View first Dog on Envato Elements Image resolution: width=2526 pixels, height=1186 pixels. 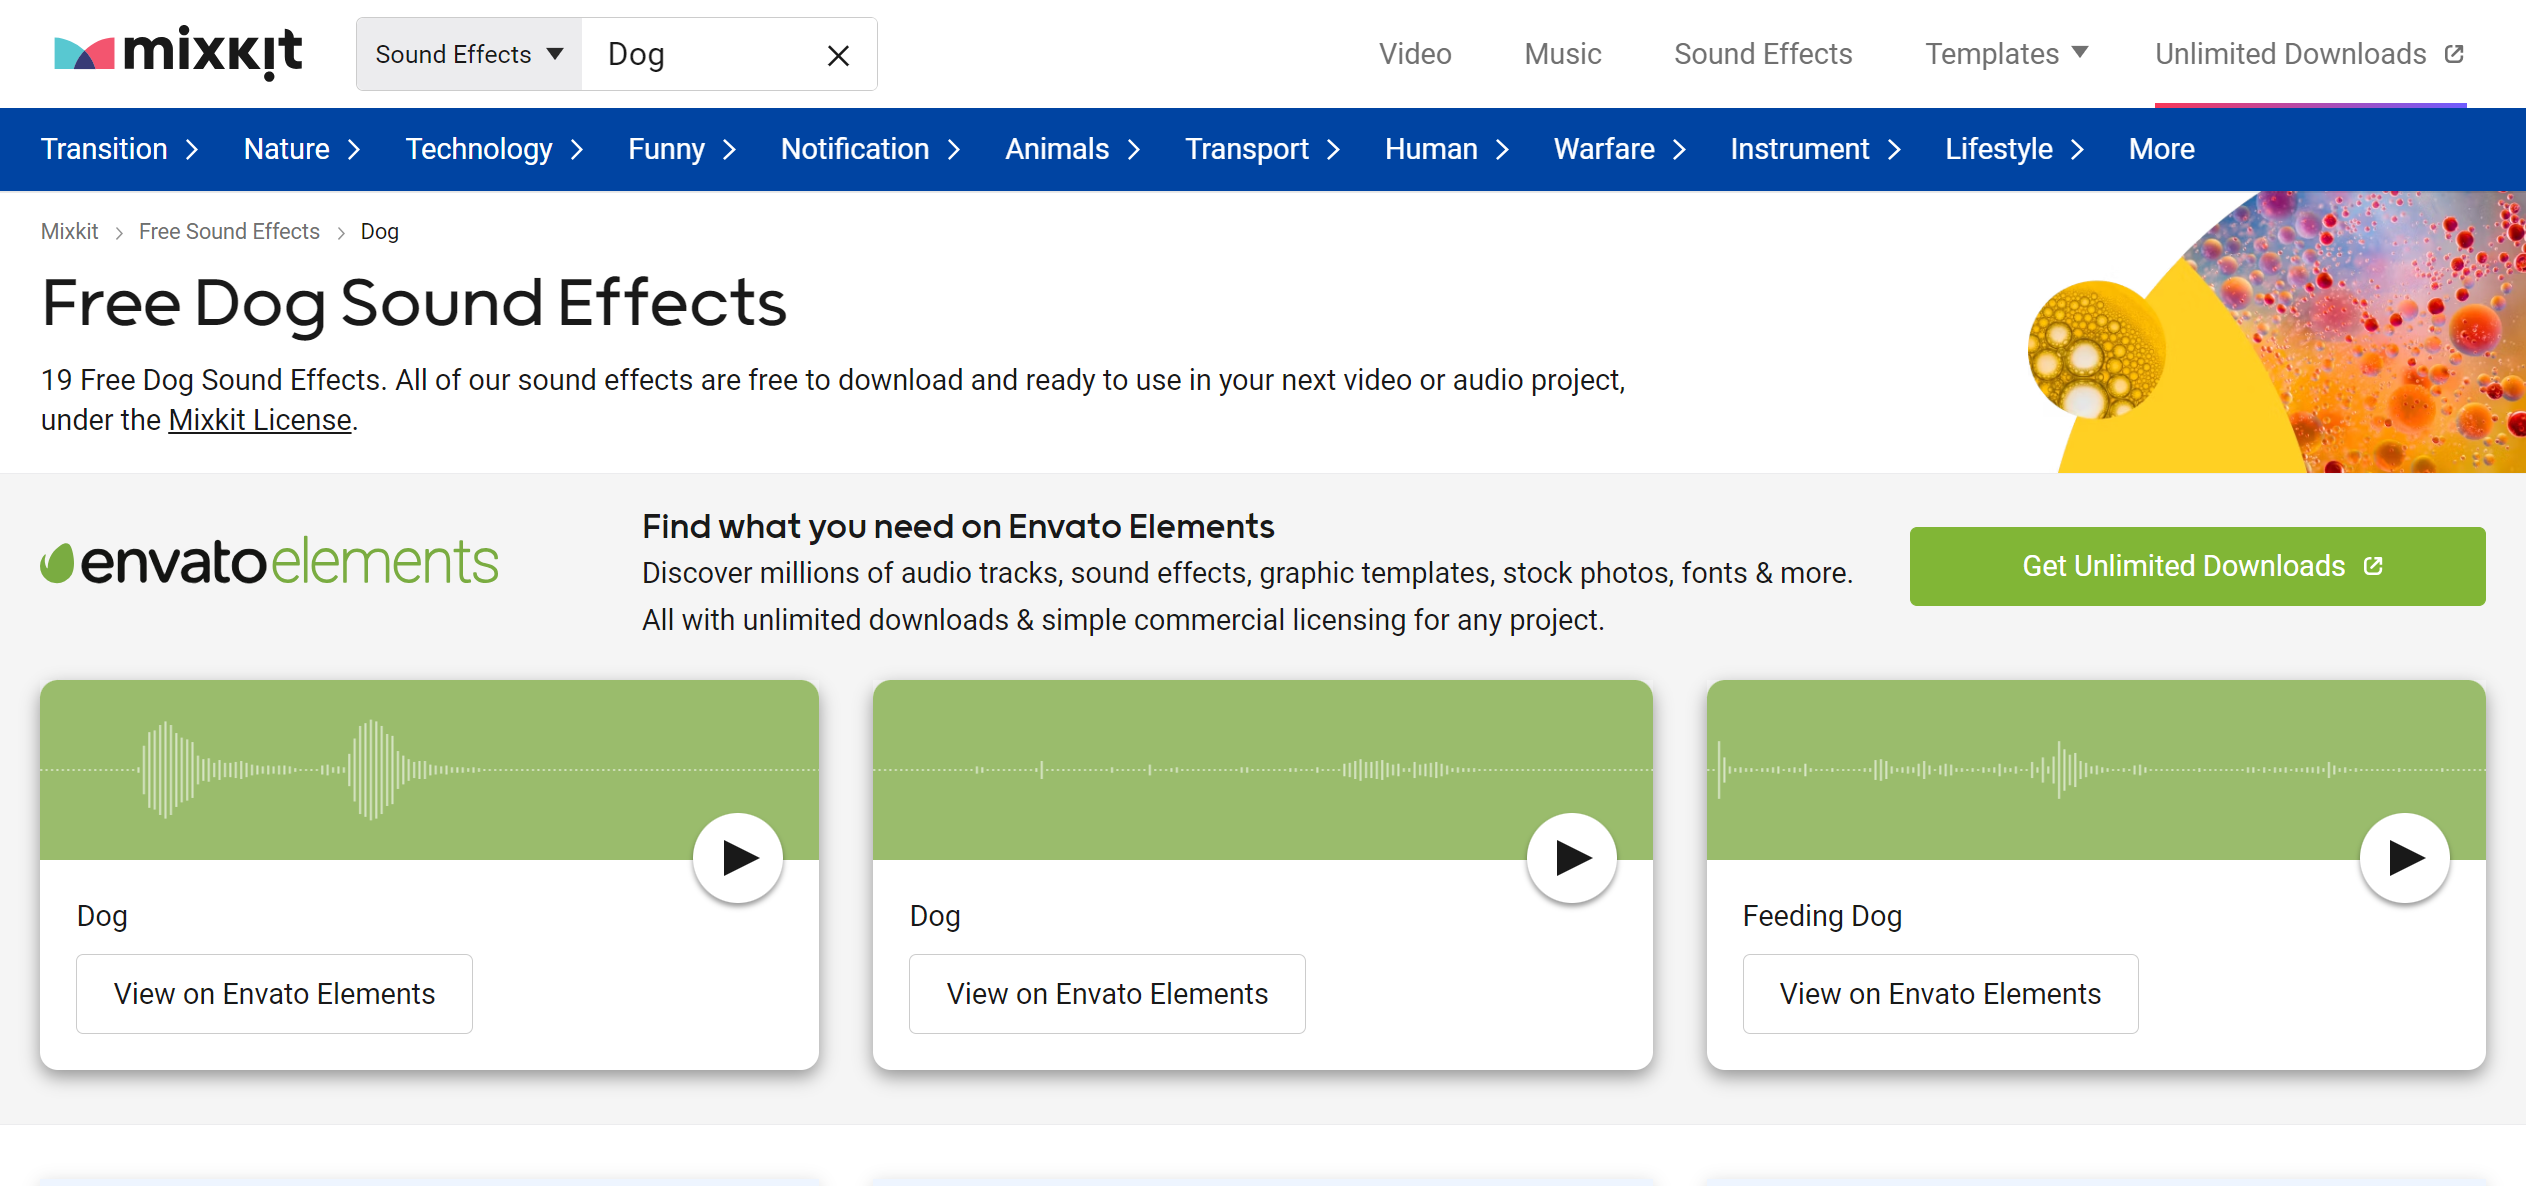pos(274,993)
